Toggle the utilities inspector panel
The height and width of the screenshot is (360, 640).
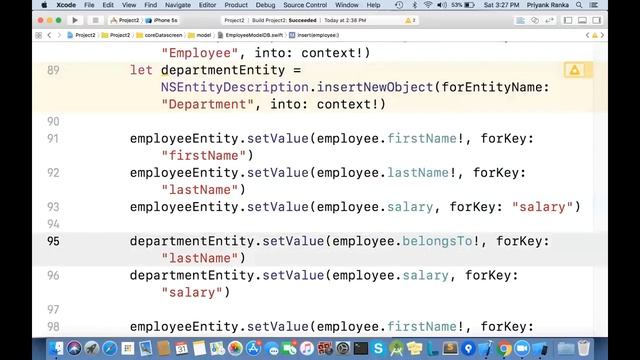click(x=597, y=20)
